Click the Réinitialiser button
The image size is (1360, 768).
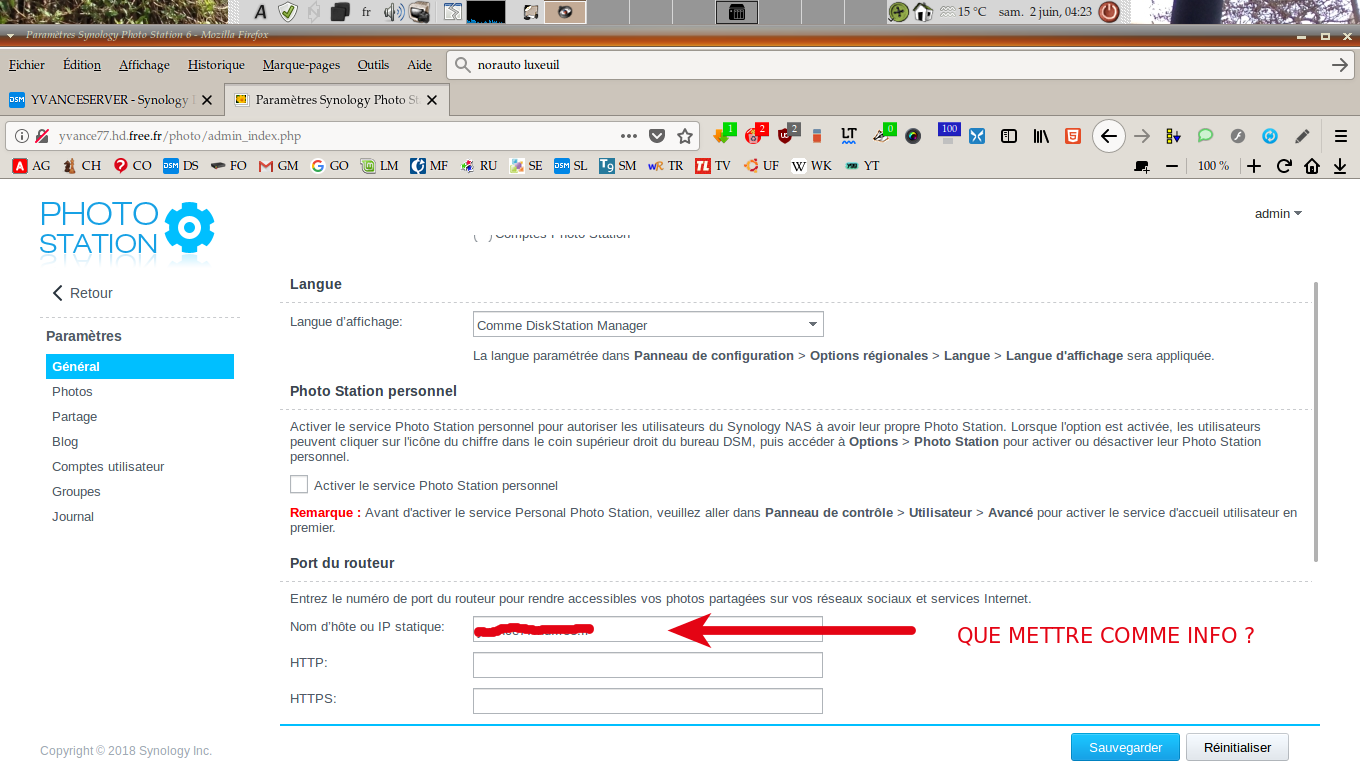tap(1237, 747)
